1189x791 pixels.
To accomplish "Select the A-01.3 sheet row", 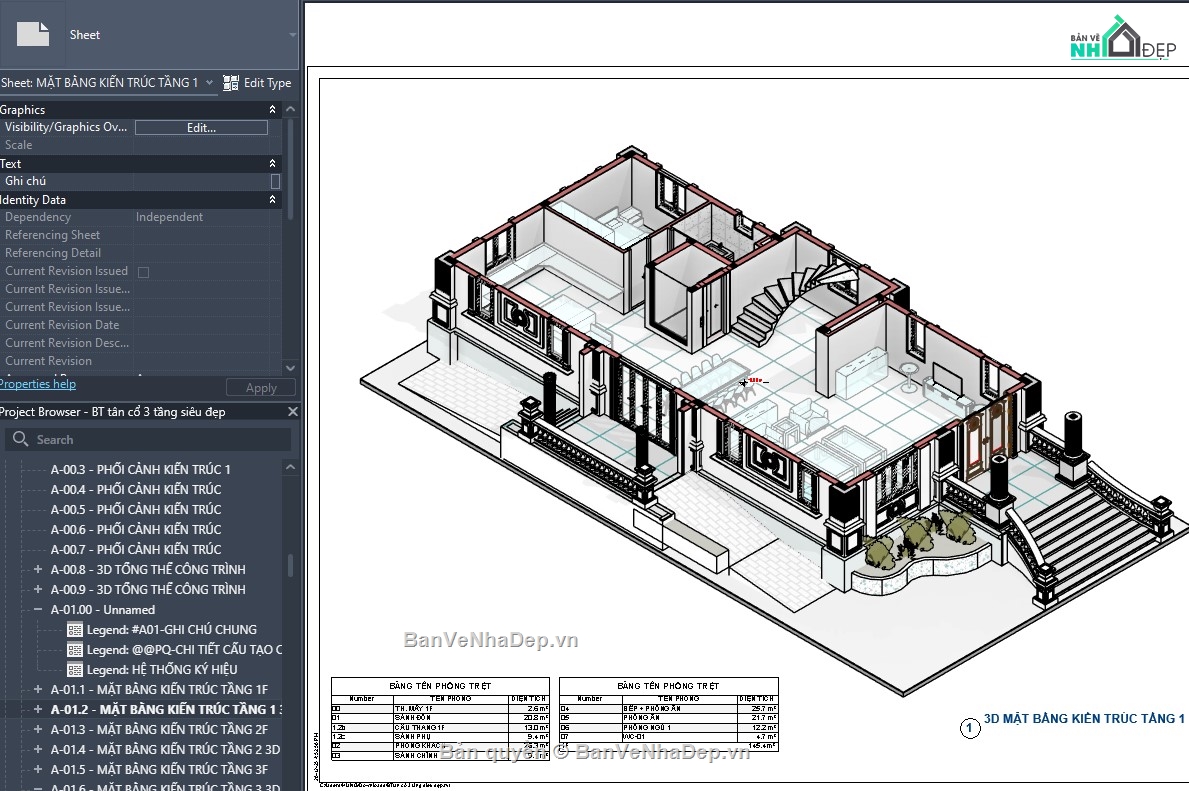I will (x=159, y=729).
